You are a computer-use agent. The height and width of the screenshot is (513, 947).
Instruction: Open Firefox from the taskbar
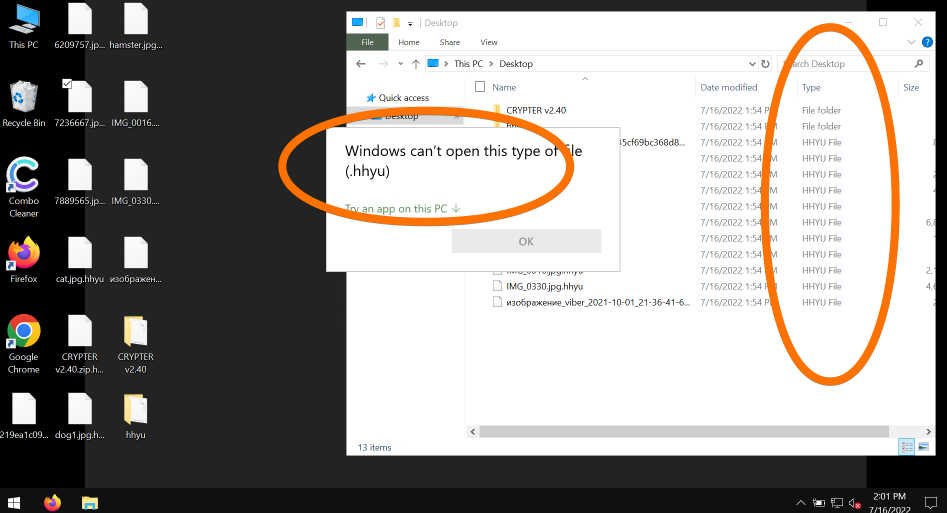coord(52,502)
